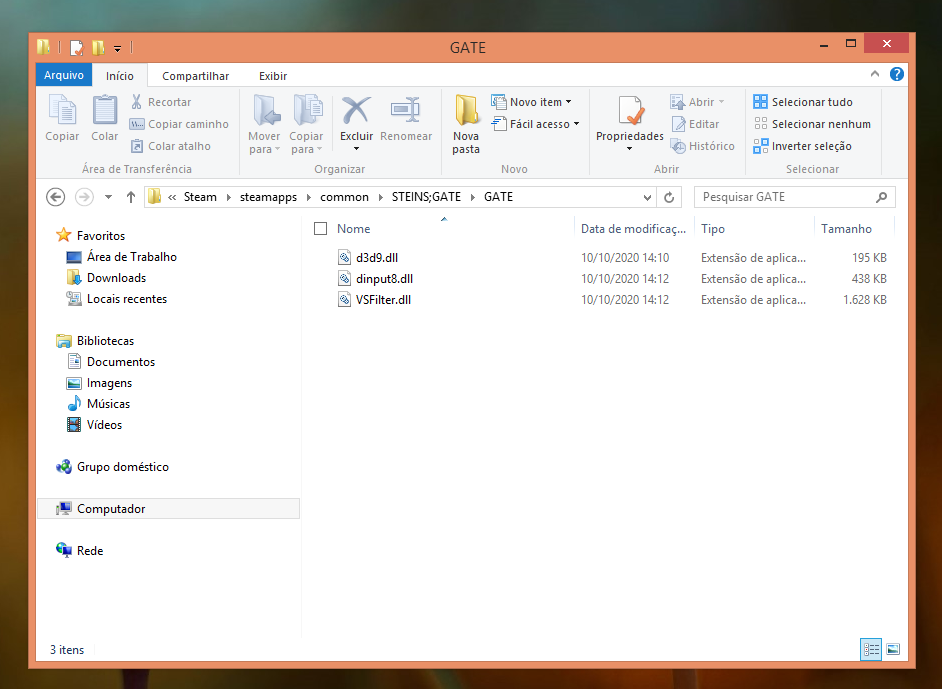942x689 pixels.
Task: Go up one folder level
Action: (130, 196)
